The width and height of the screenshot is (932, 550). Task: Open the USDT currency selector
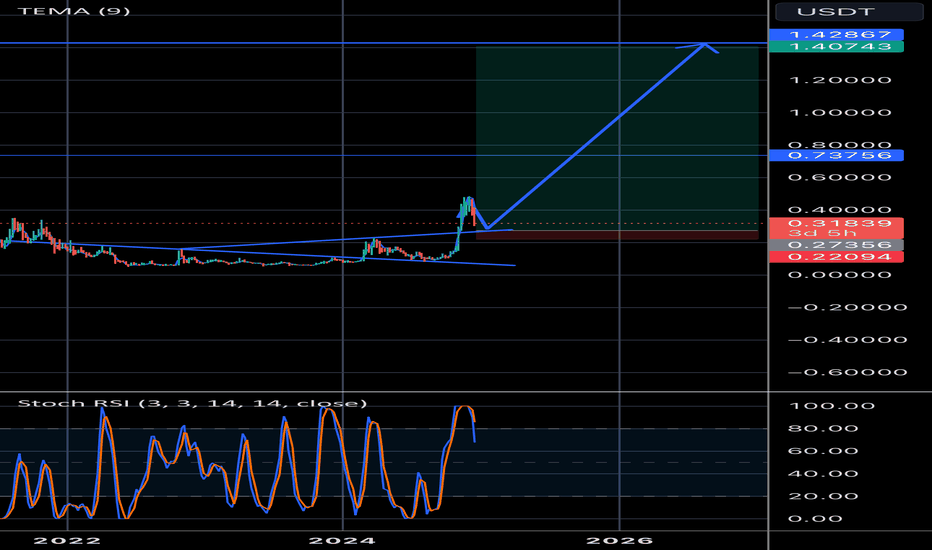coord(848,11)
